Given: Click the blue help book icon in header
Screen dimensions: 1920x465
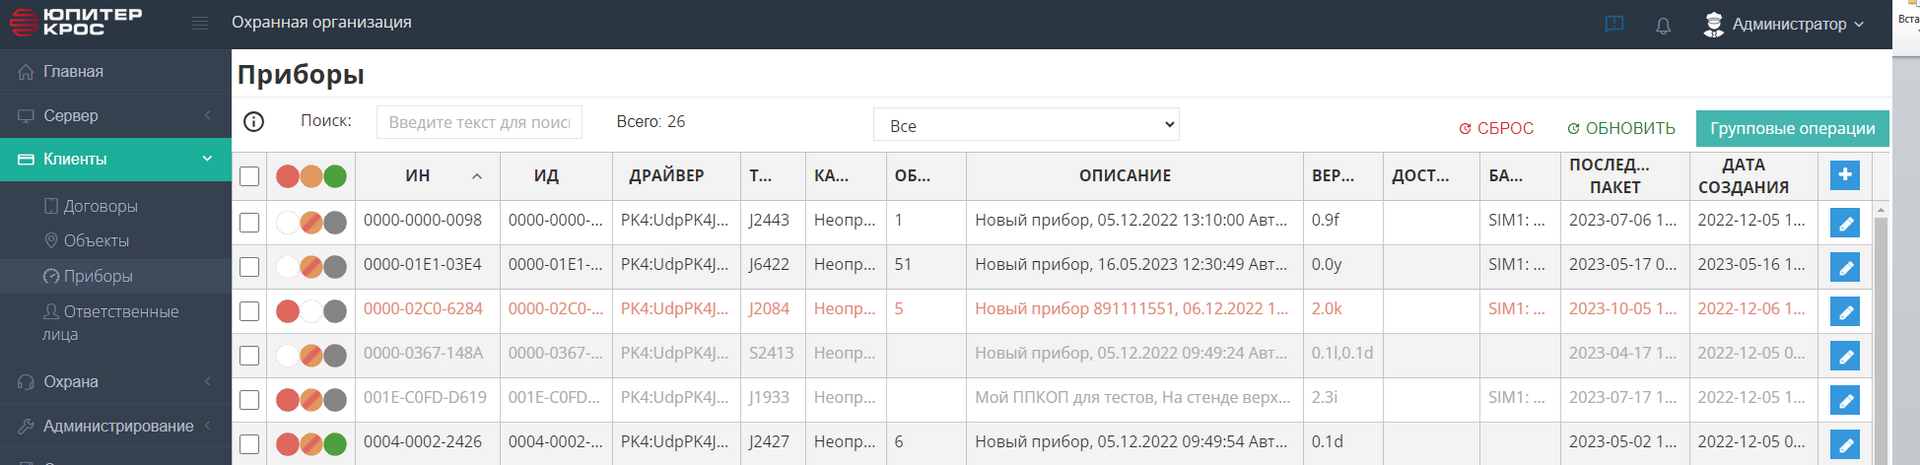Looking at the screenshot, I should tap(1614, 24).
